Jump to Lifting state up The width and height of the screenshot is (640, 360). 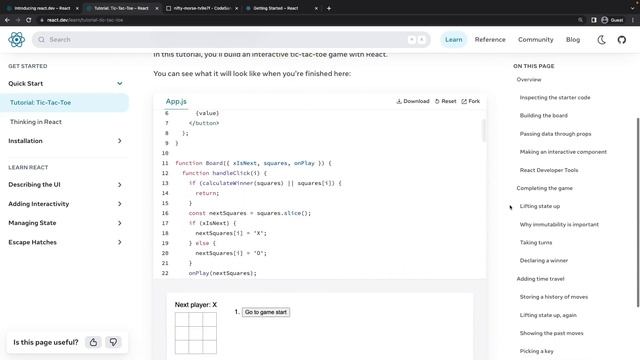pos(540,206)
